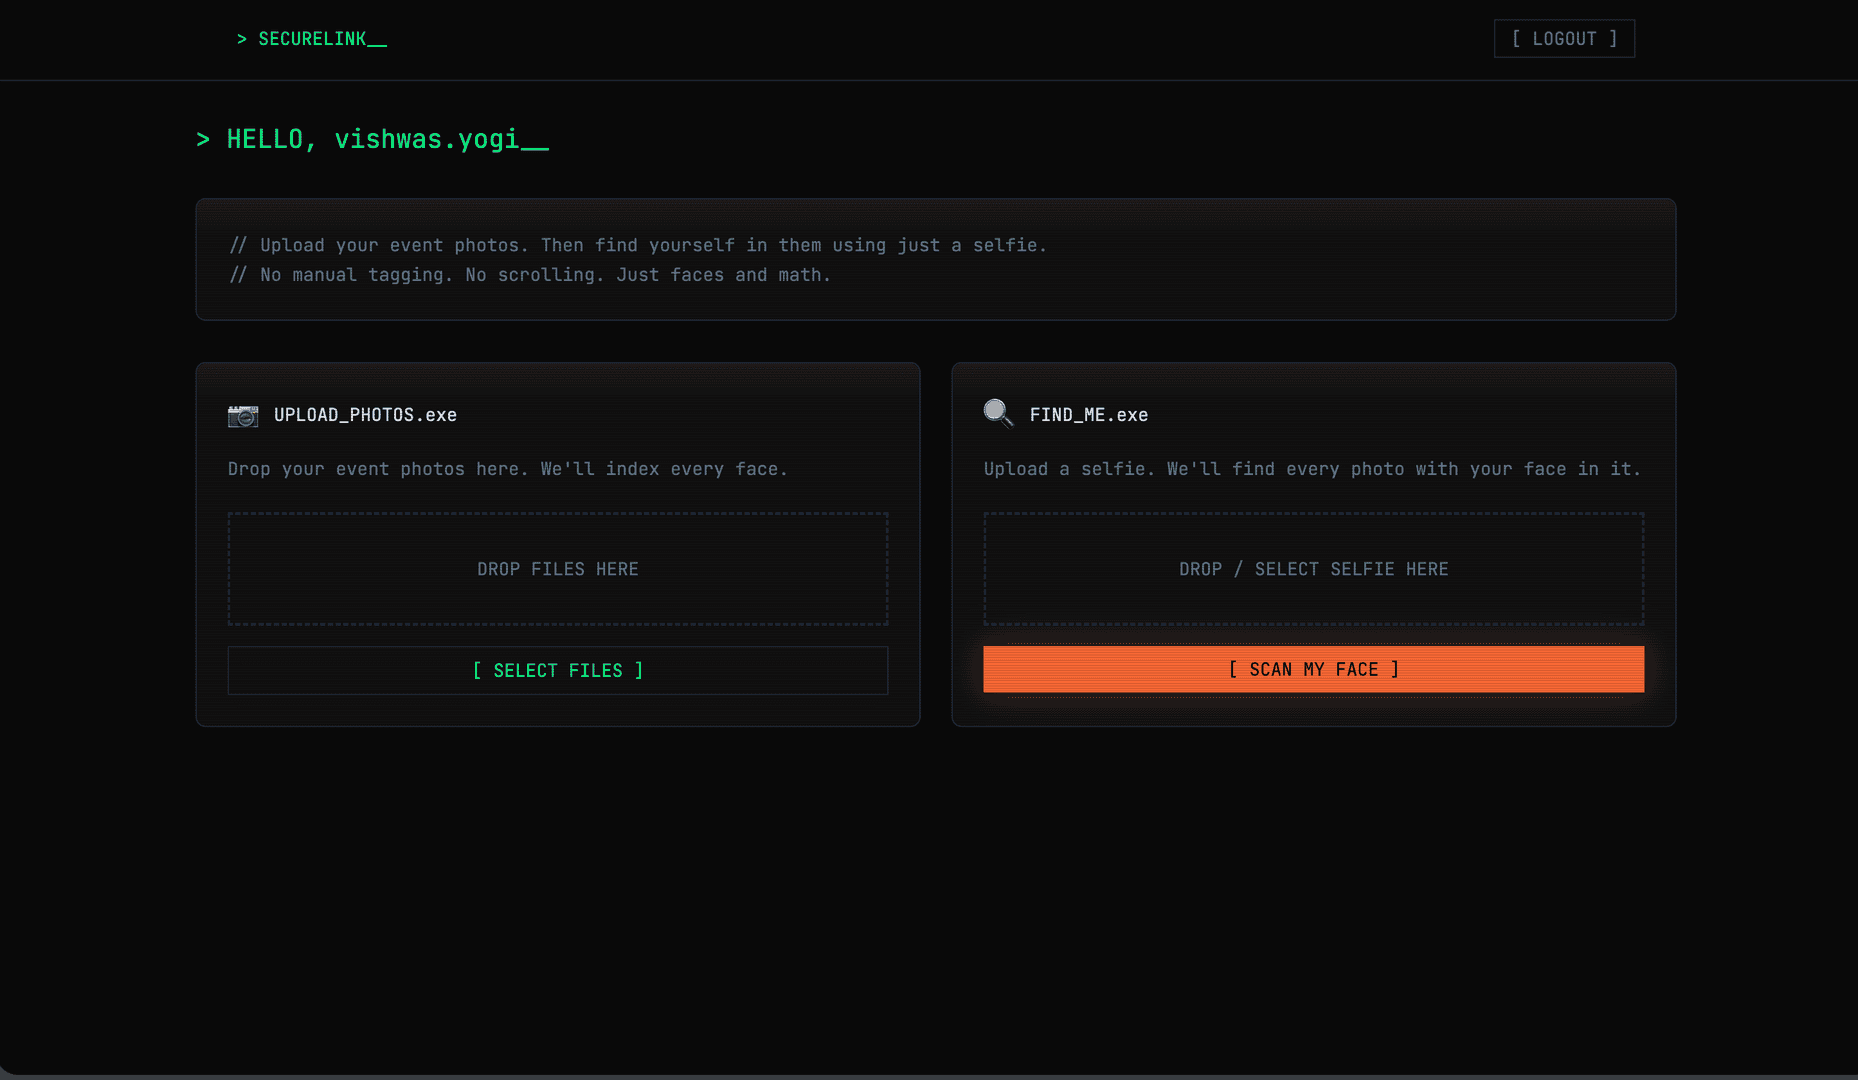Click the camera icon beside UPLOAD_PHOTOS.exe
1858x1080 pixels.
(243, 415)
